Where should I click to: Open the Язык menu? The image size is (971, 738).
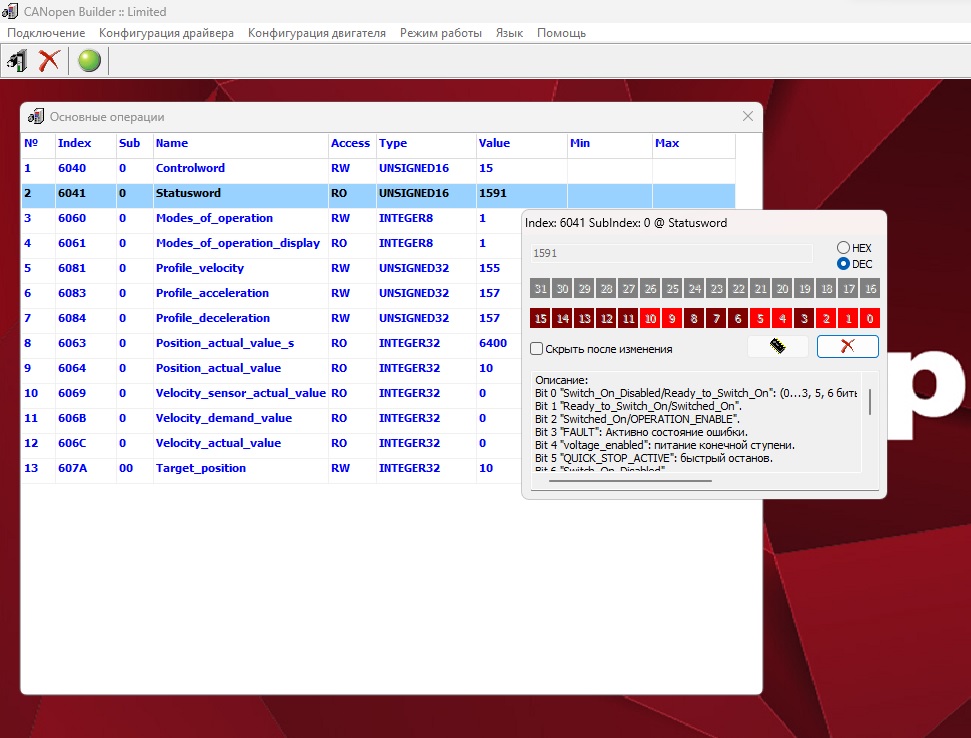tap(509, 33)
